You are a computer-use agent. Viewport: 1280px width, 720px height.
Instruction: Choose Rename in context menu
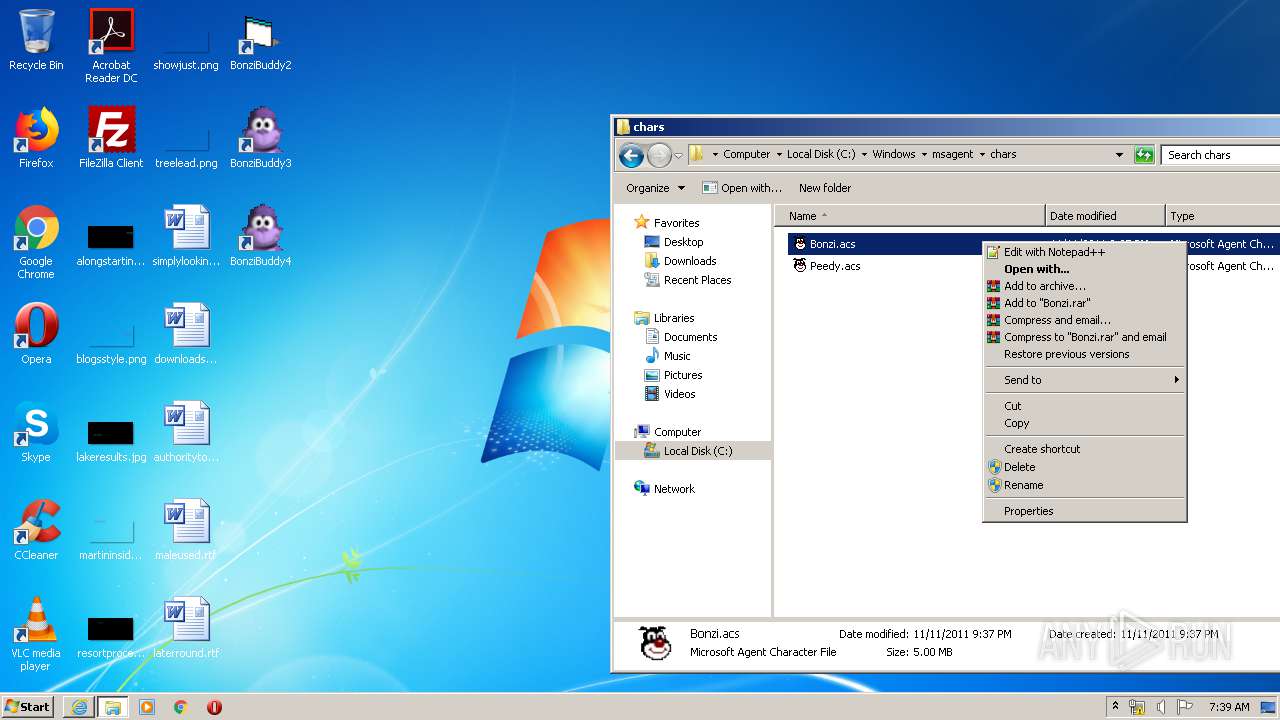(x=1085, y=485)
